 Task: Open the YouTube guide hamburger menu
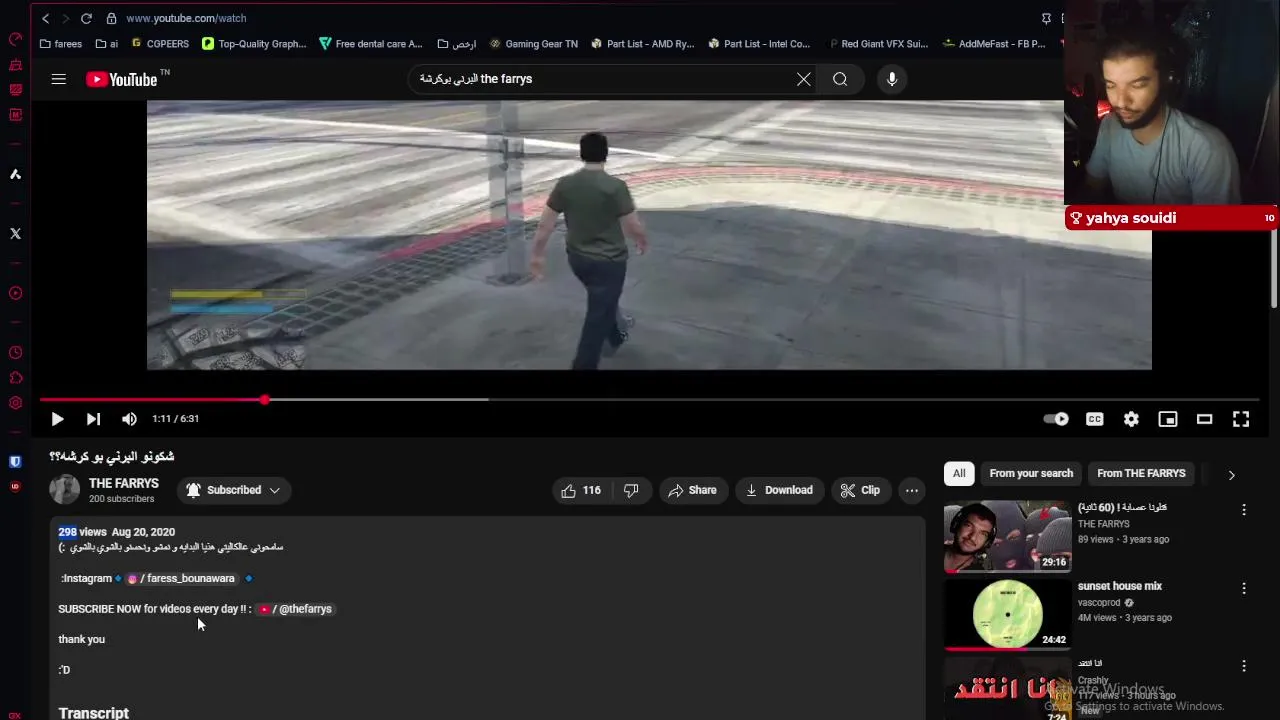pyautogui.click(x=58, y=79)
